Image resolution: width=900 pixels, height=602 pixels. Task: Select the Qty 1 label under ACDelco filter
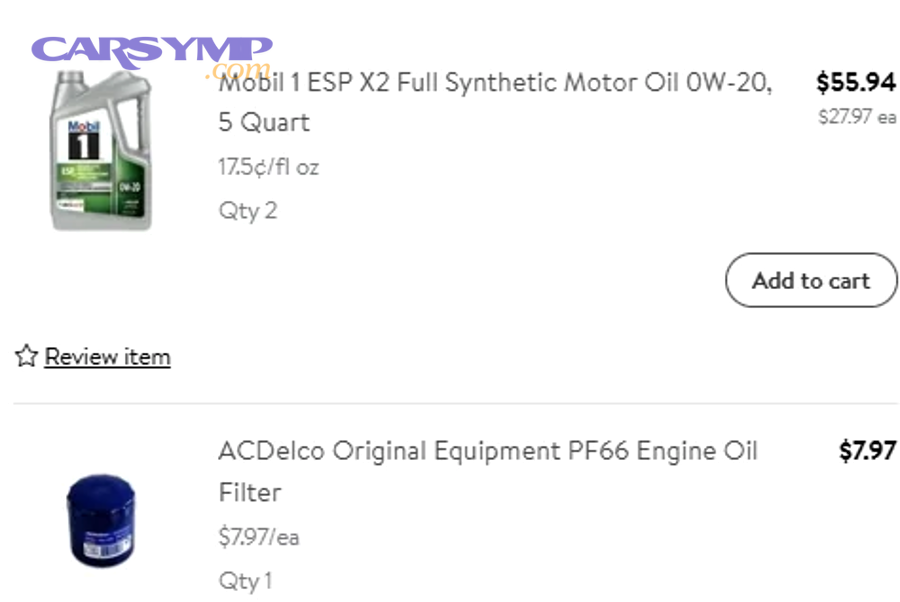(x=243, y=580)
